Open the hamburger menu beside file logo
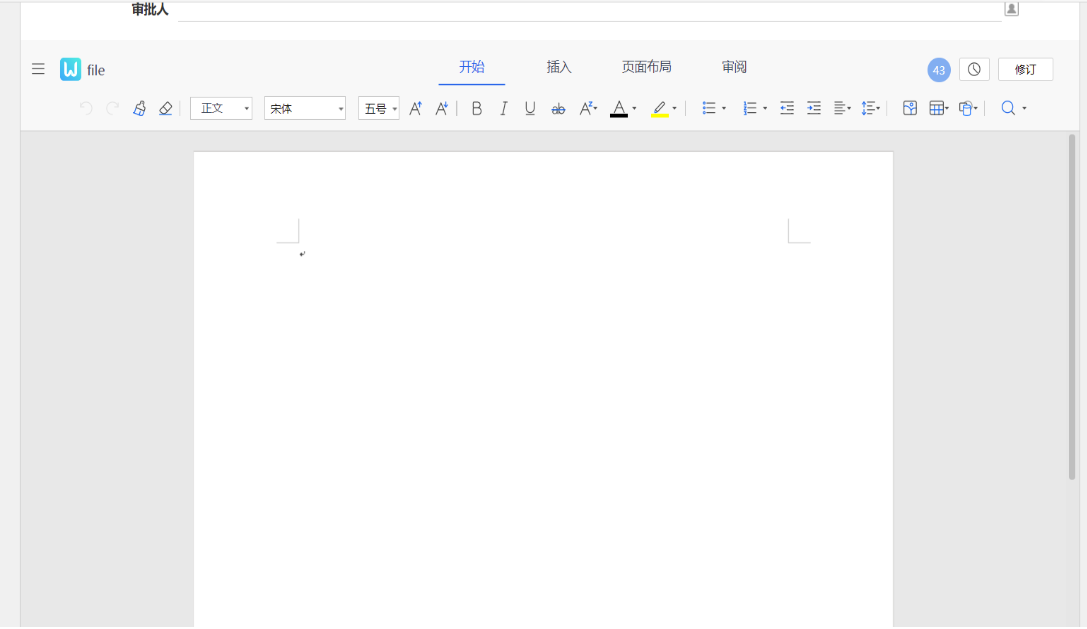 point(38,69)
